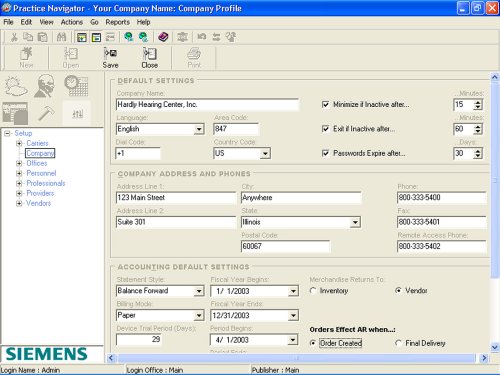
Task: Click the Save toolbar button
Action: pos(110,58)
